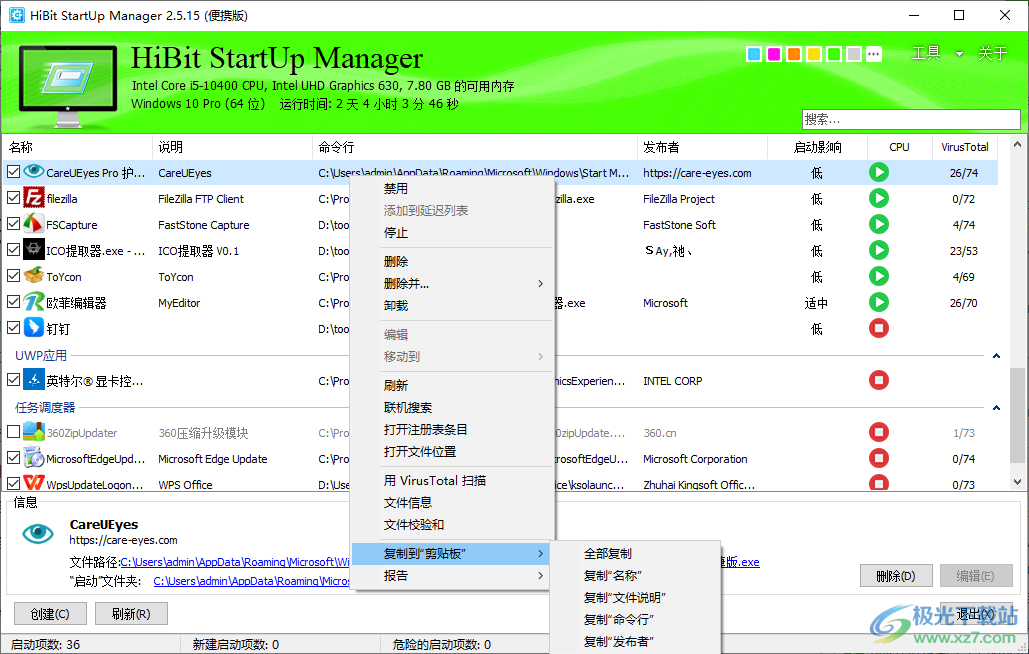Click the 删除(D) button

point(896,576)
